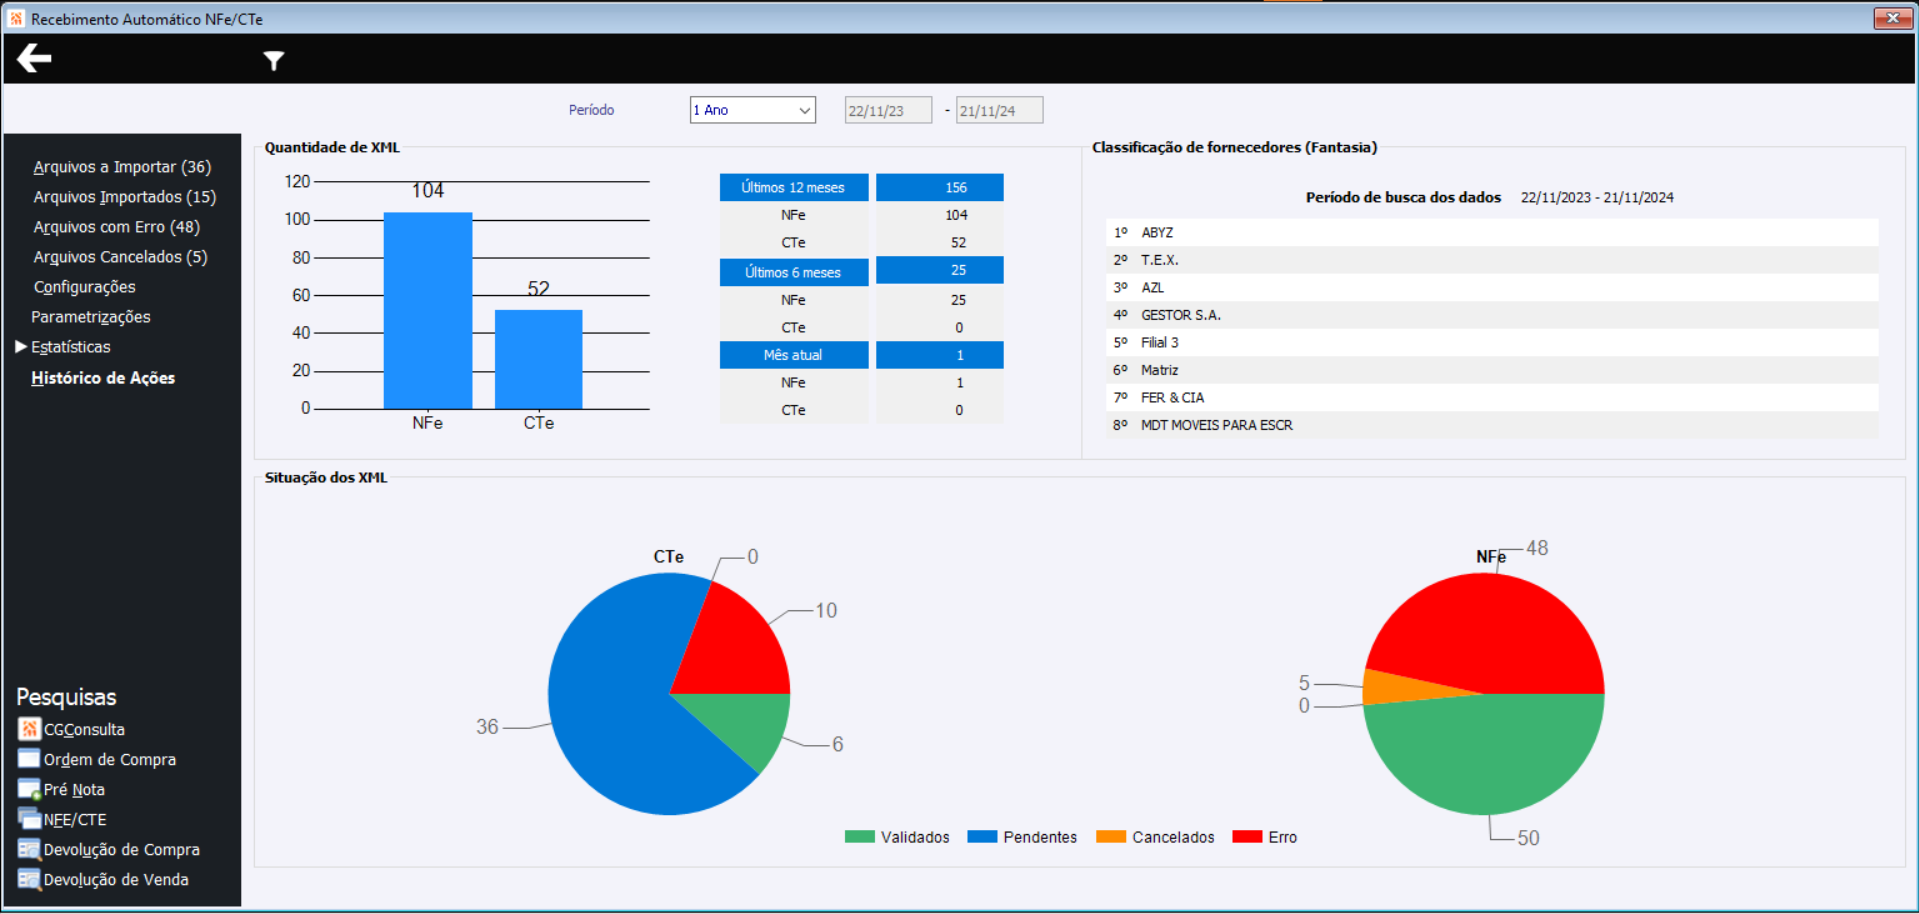Open the Parametrizações menu item

pos(91,317)
